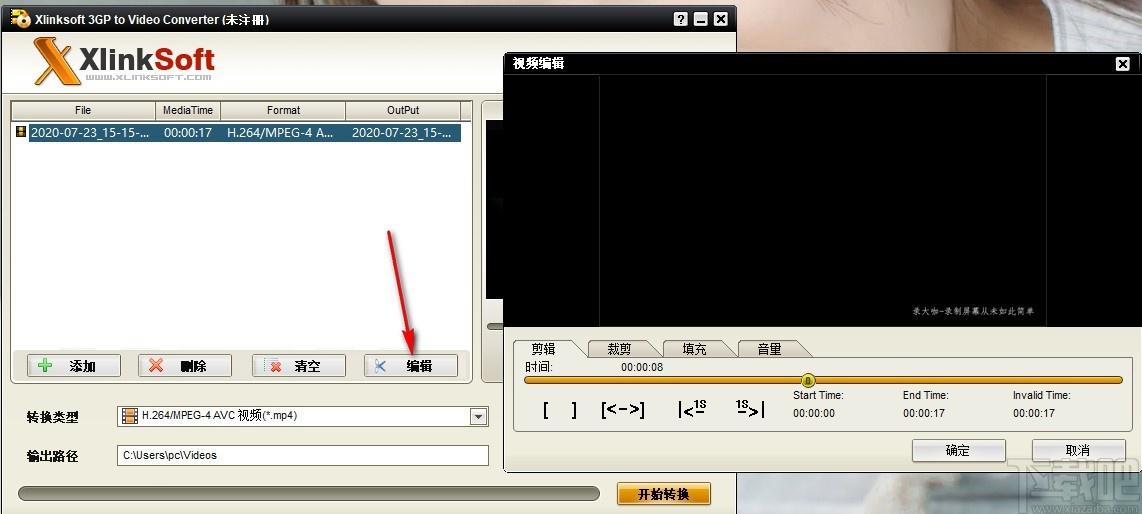
Task: Close the main converter window
Action: (720, 20)
